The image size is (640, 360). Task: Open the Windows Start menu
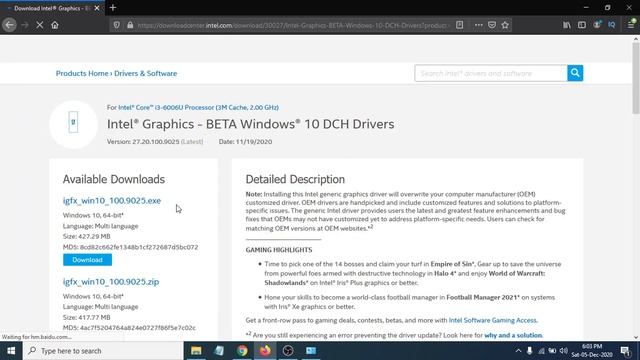point(11,351)
